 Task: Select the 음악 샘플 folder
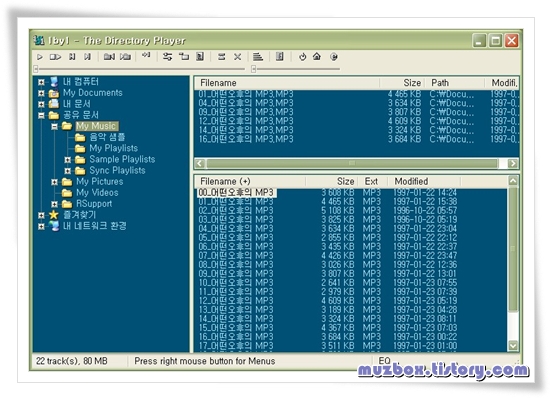coord(107,137)
